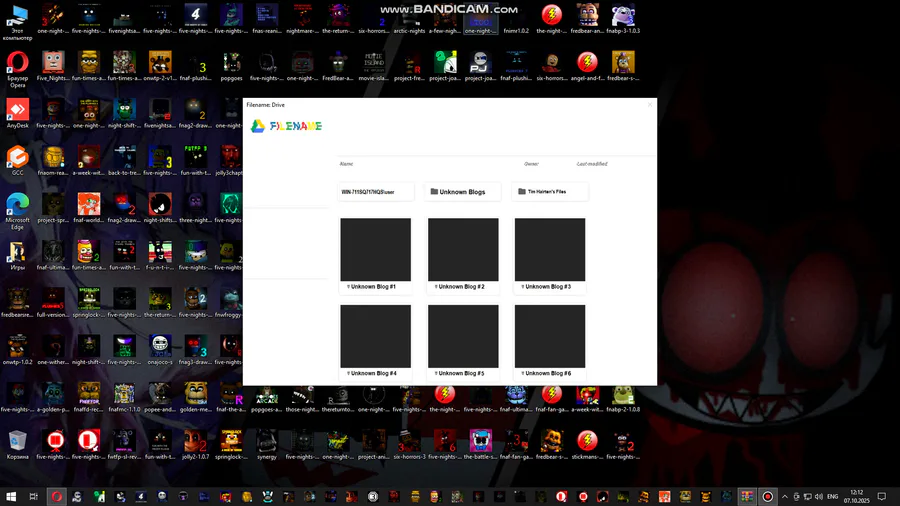The height and width of the screenshot is (506, 900).
Task: Select the fnaf-world... desktop icon
Action: point(88,208)
